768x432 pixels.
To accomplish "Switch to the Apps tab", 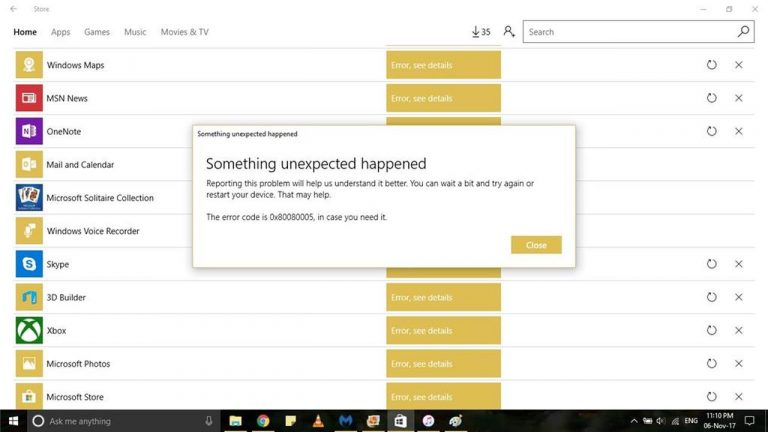I will click(61, 32).
